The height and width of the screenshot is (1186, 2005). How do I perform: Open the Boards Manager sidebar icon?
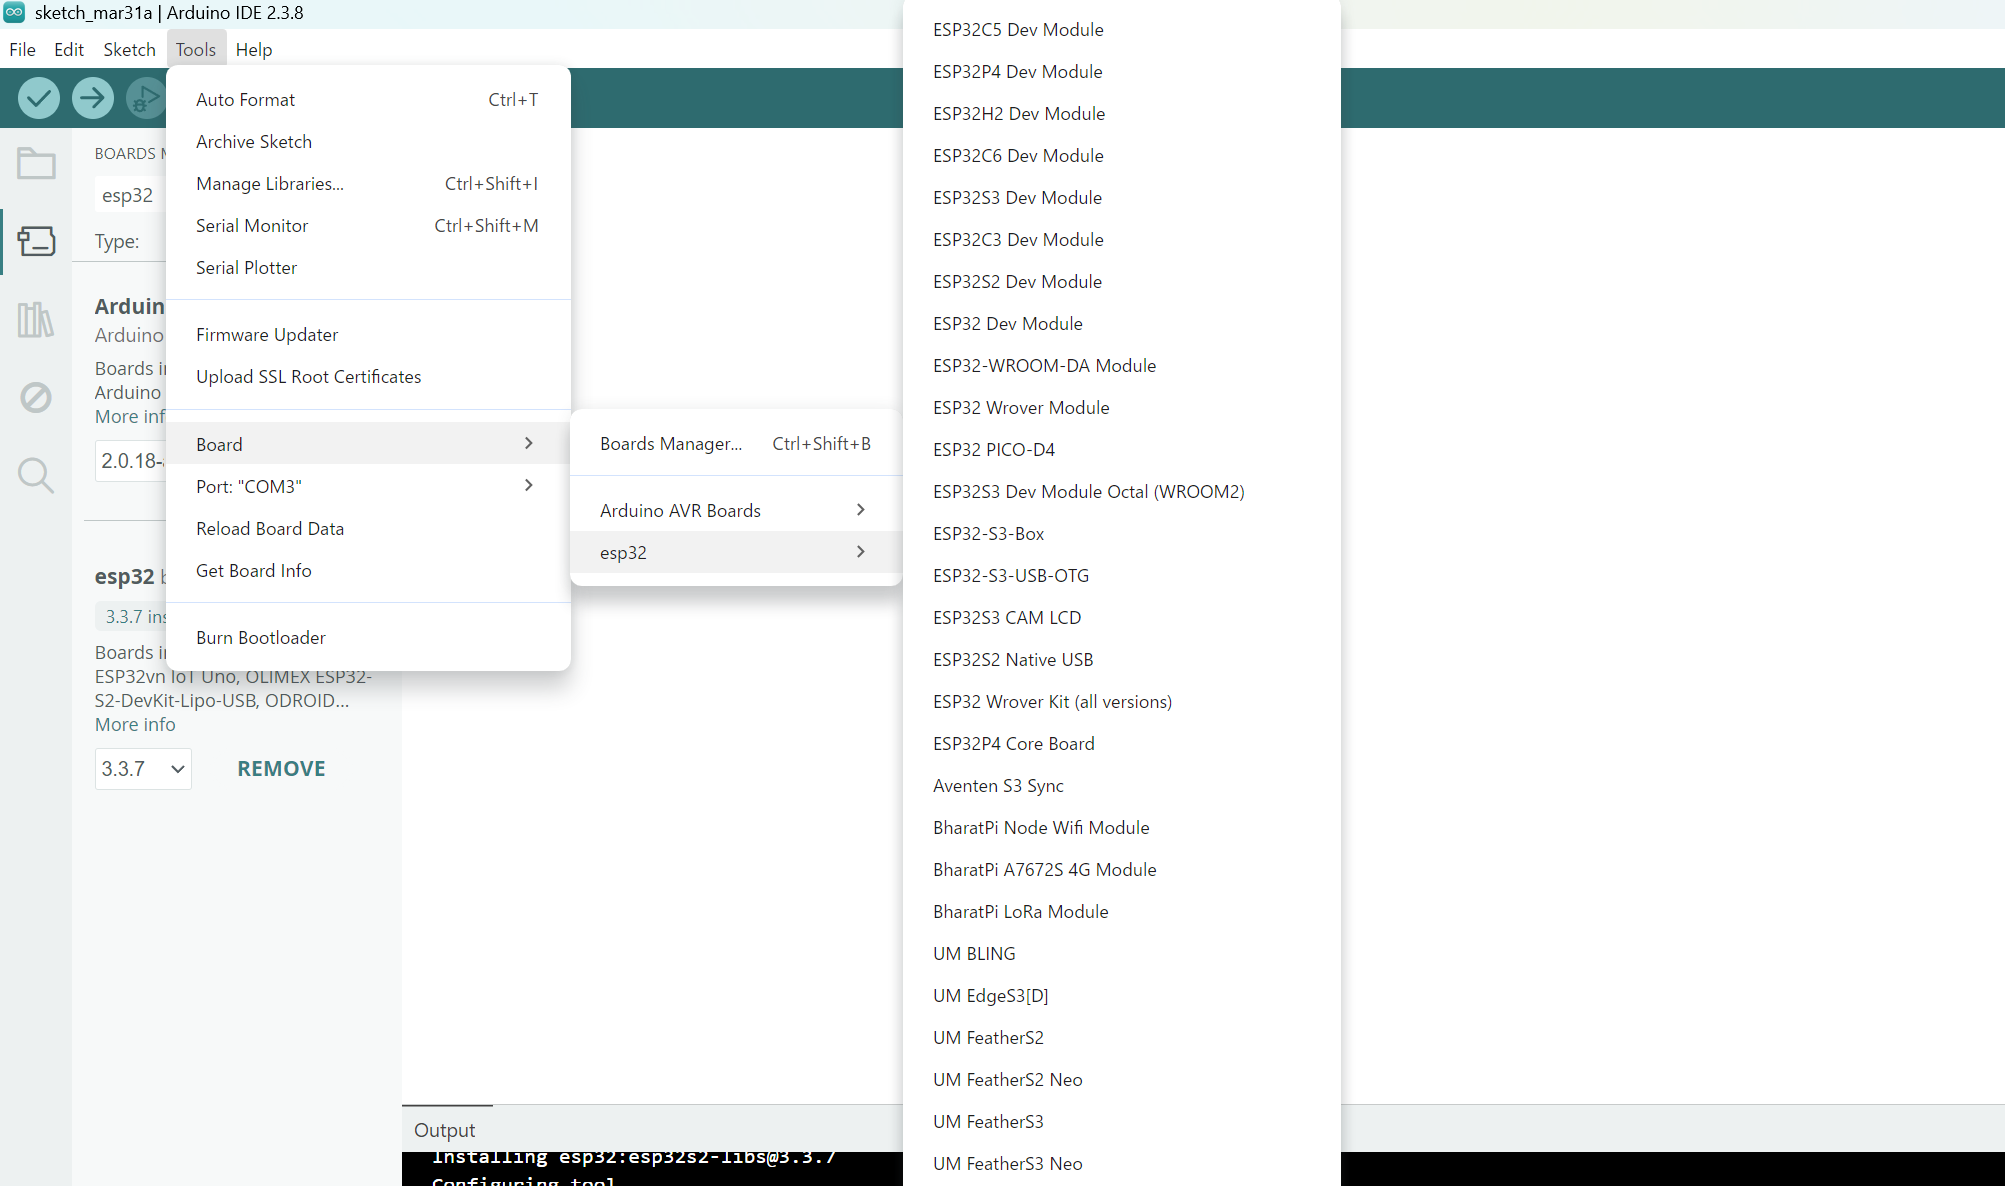tap(36, 241)
